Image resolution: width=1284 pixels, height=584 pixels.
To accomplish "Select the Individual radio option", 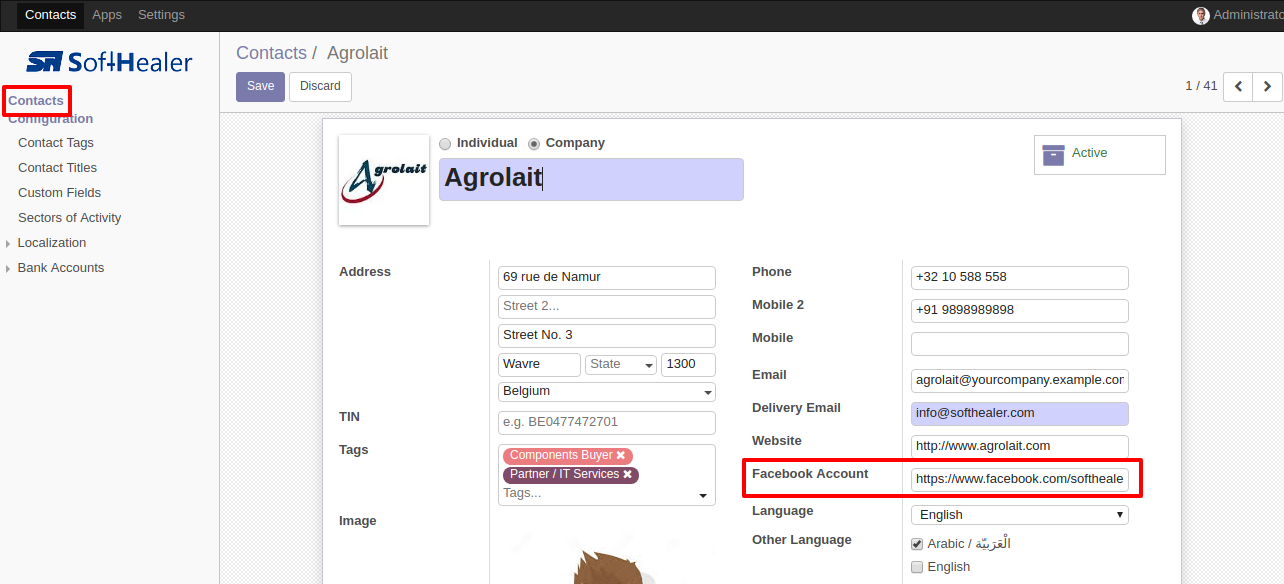I will [445, 144].
